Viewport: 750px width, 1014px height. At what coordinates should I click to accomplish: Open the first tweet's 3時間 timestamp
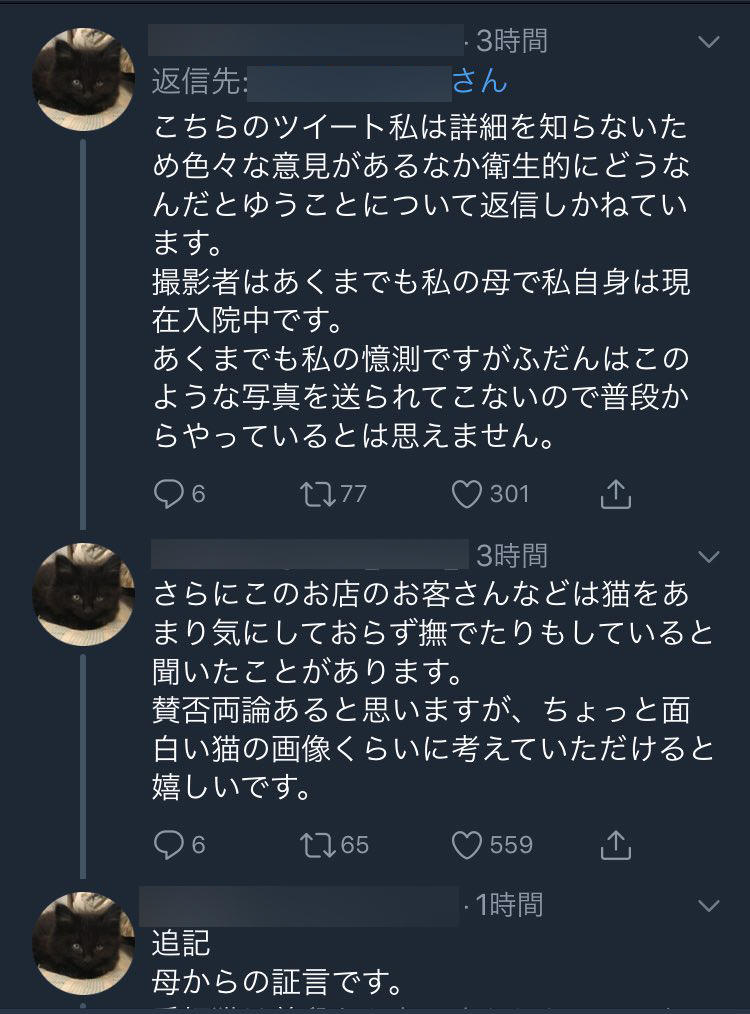click(x=512, y=41)
